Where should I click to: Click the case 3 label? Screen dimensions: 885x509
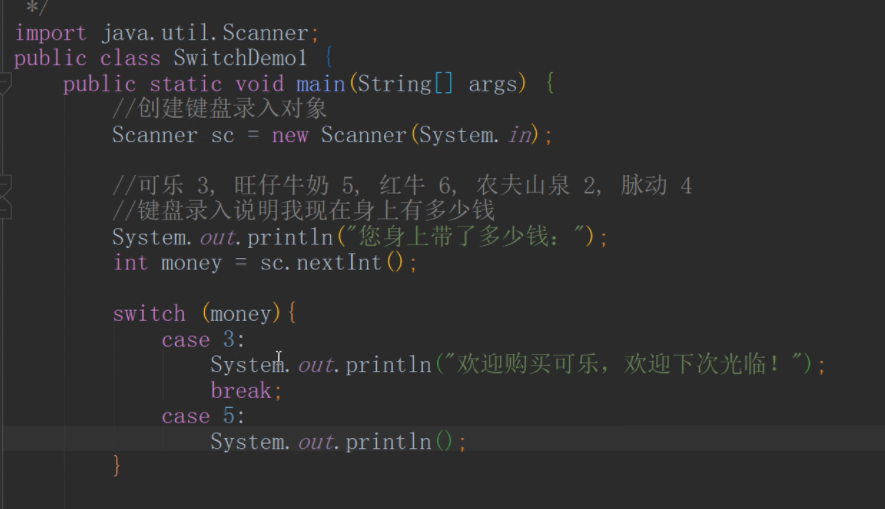coord(198,340)
